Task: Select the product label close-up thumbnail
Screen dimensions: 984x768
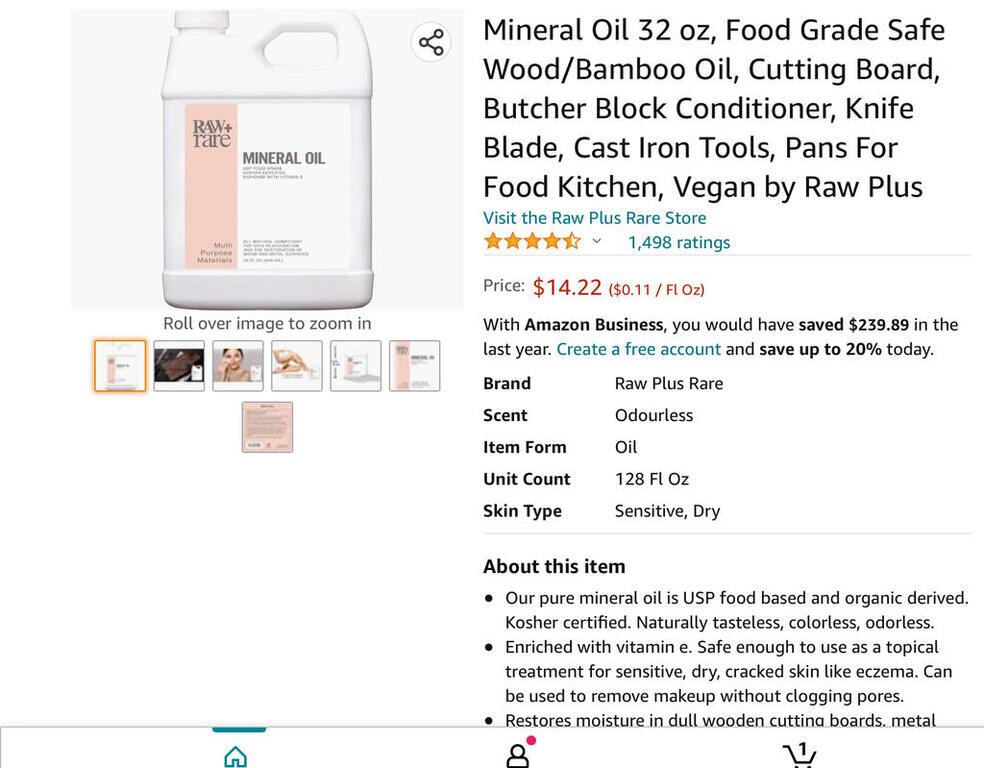Action: pos(414,366)
